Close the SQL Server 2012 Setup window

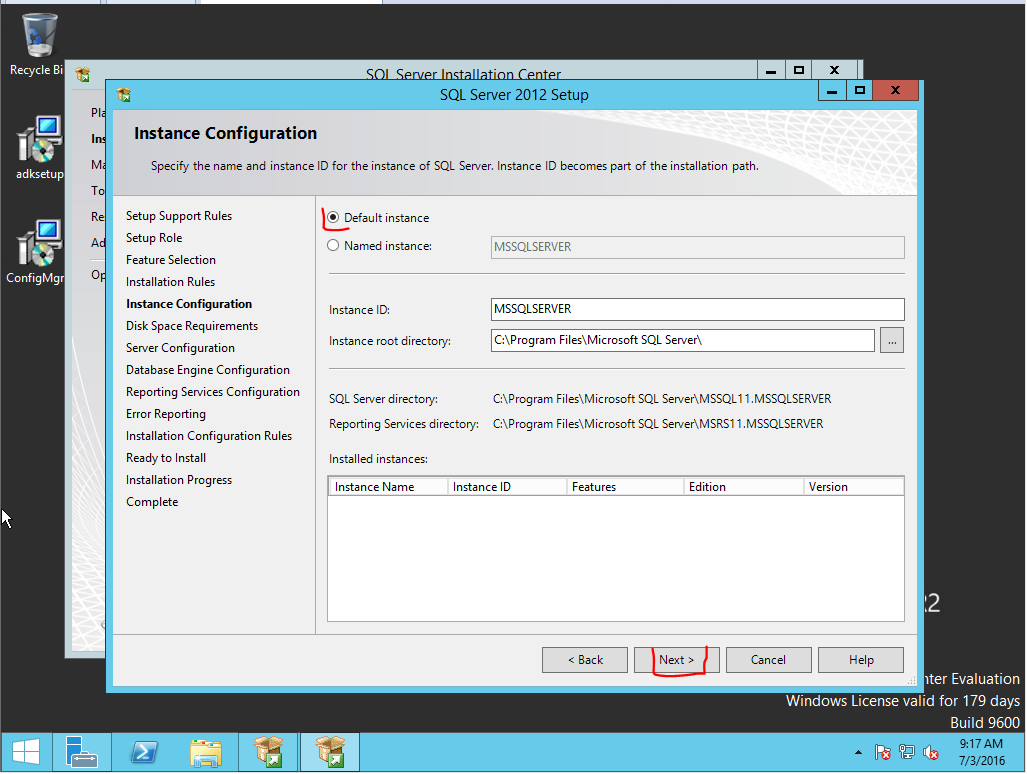point(895,91)
